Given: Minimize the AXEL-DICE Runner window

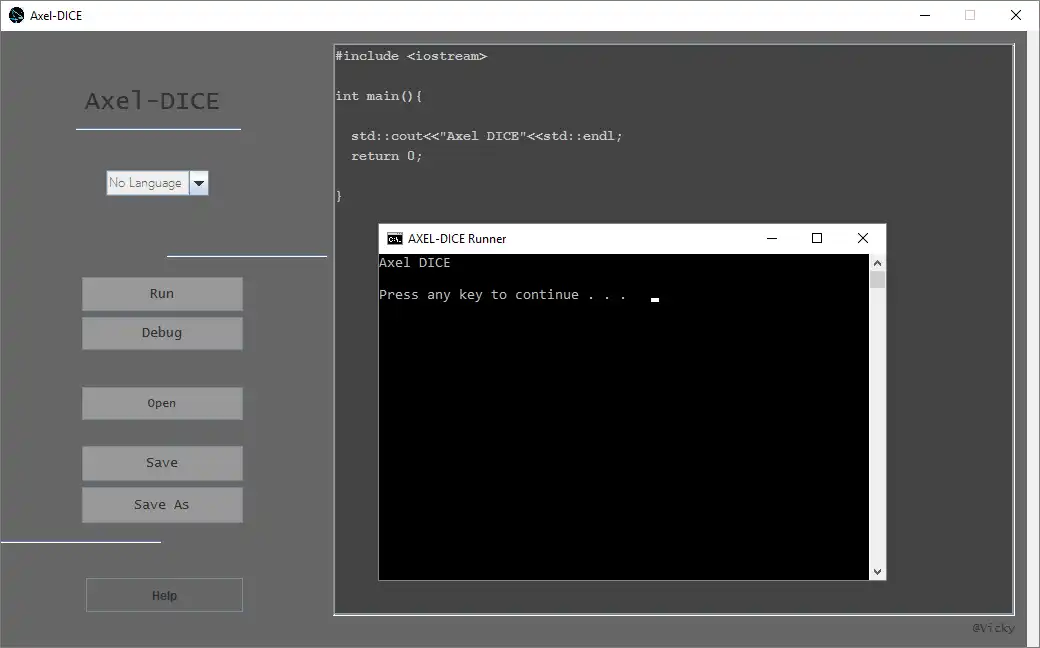Looking at the screenshot, I should (771, 239).
